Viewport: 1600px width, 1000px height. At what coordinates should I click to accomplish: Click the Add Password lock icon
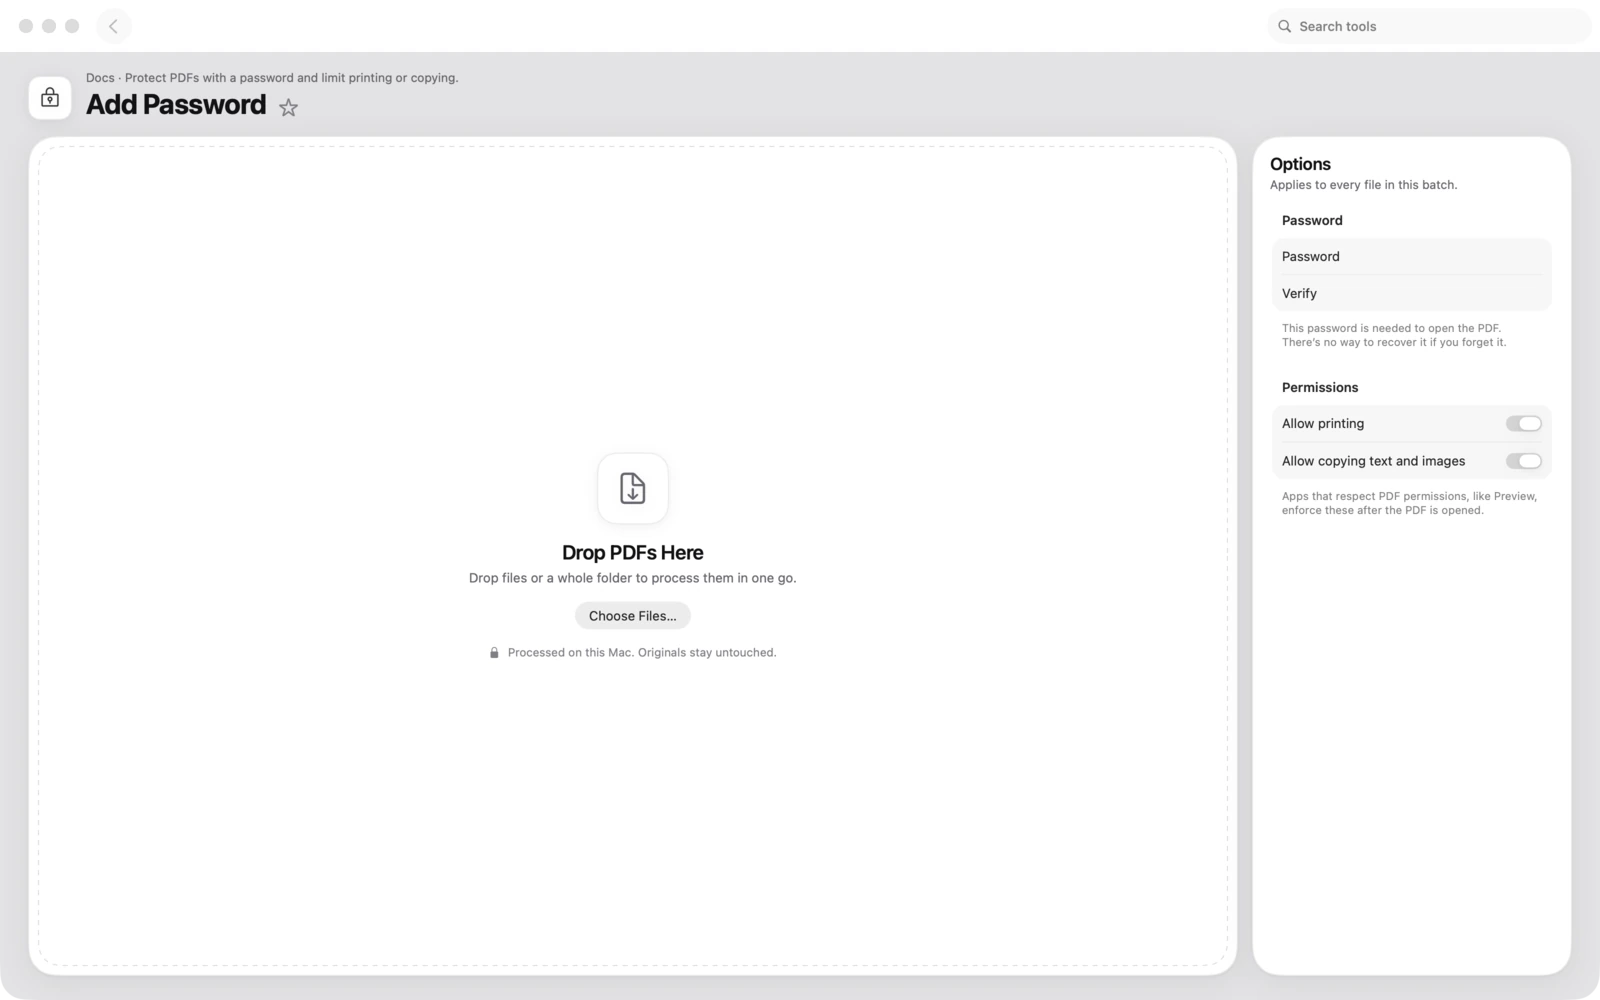pyautogui.click(x=50, y=98)
